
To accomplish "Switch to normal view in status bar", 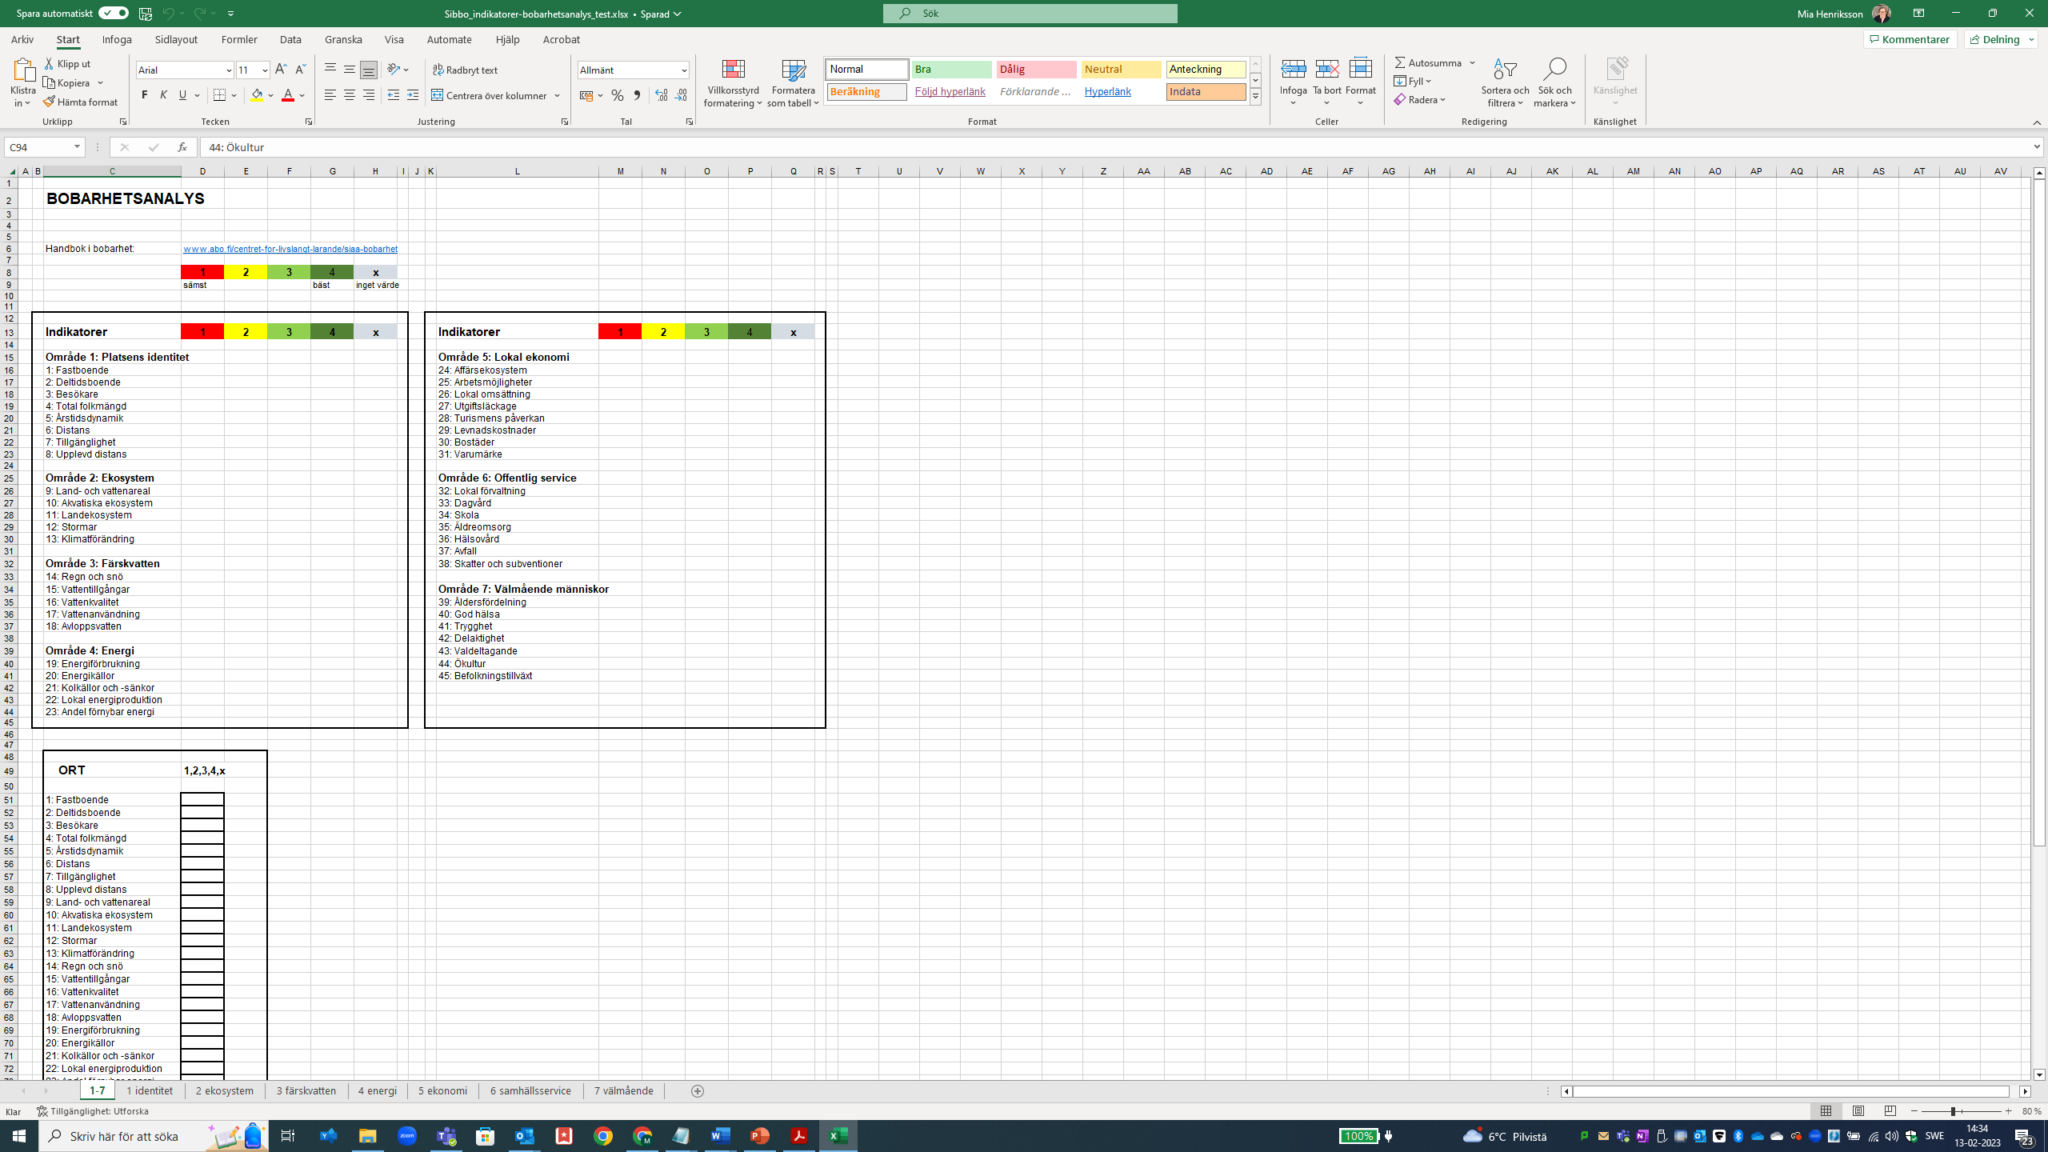I will (x=1826, y=1111).
